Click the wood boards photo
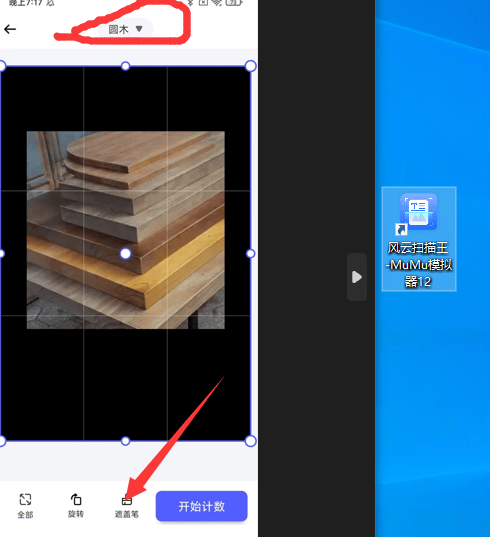The height and width of the screenshot is (537, 490). coord(126,230)
